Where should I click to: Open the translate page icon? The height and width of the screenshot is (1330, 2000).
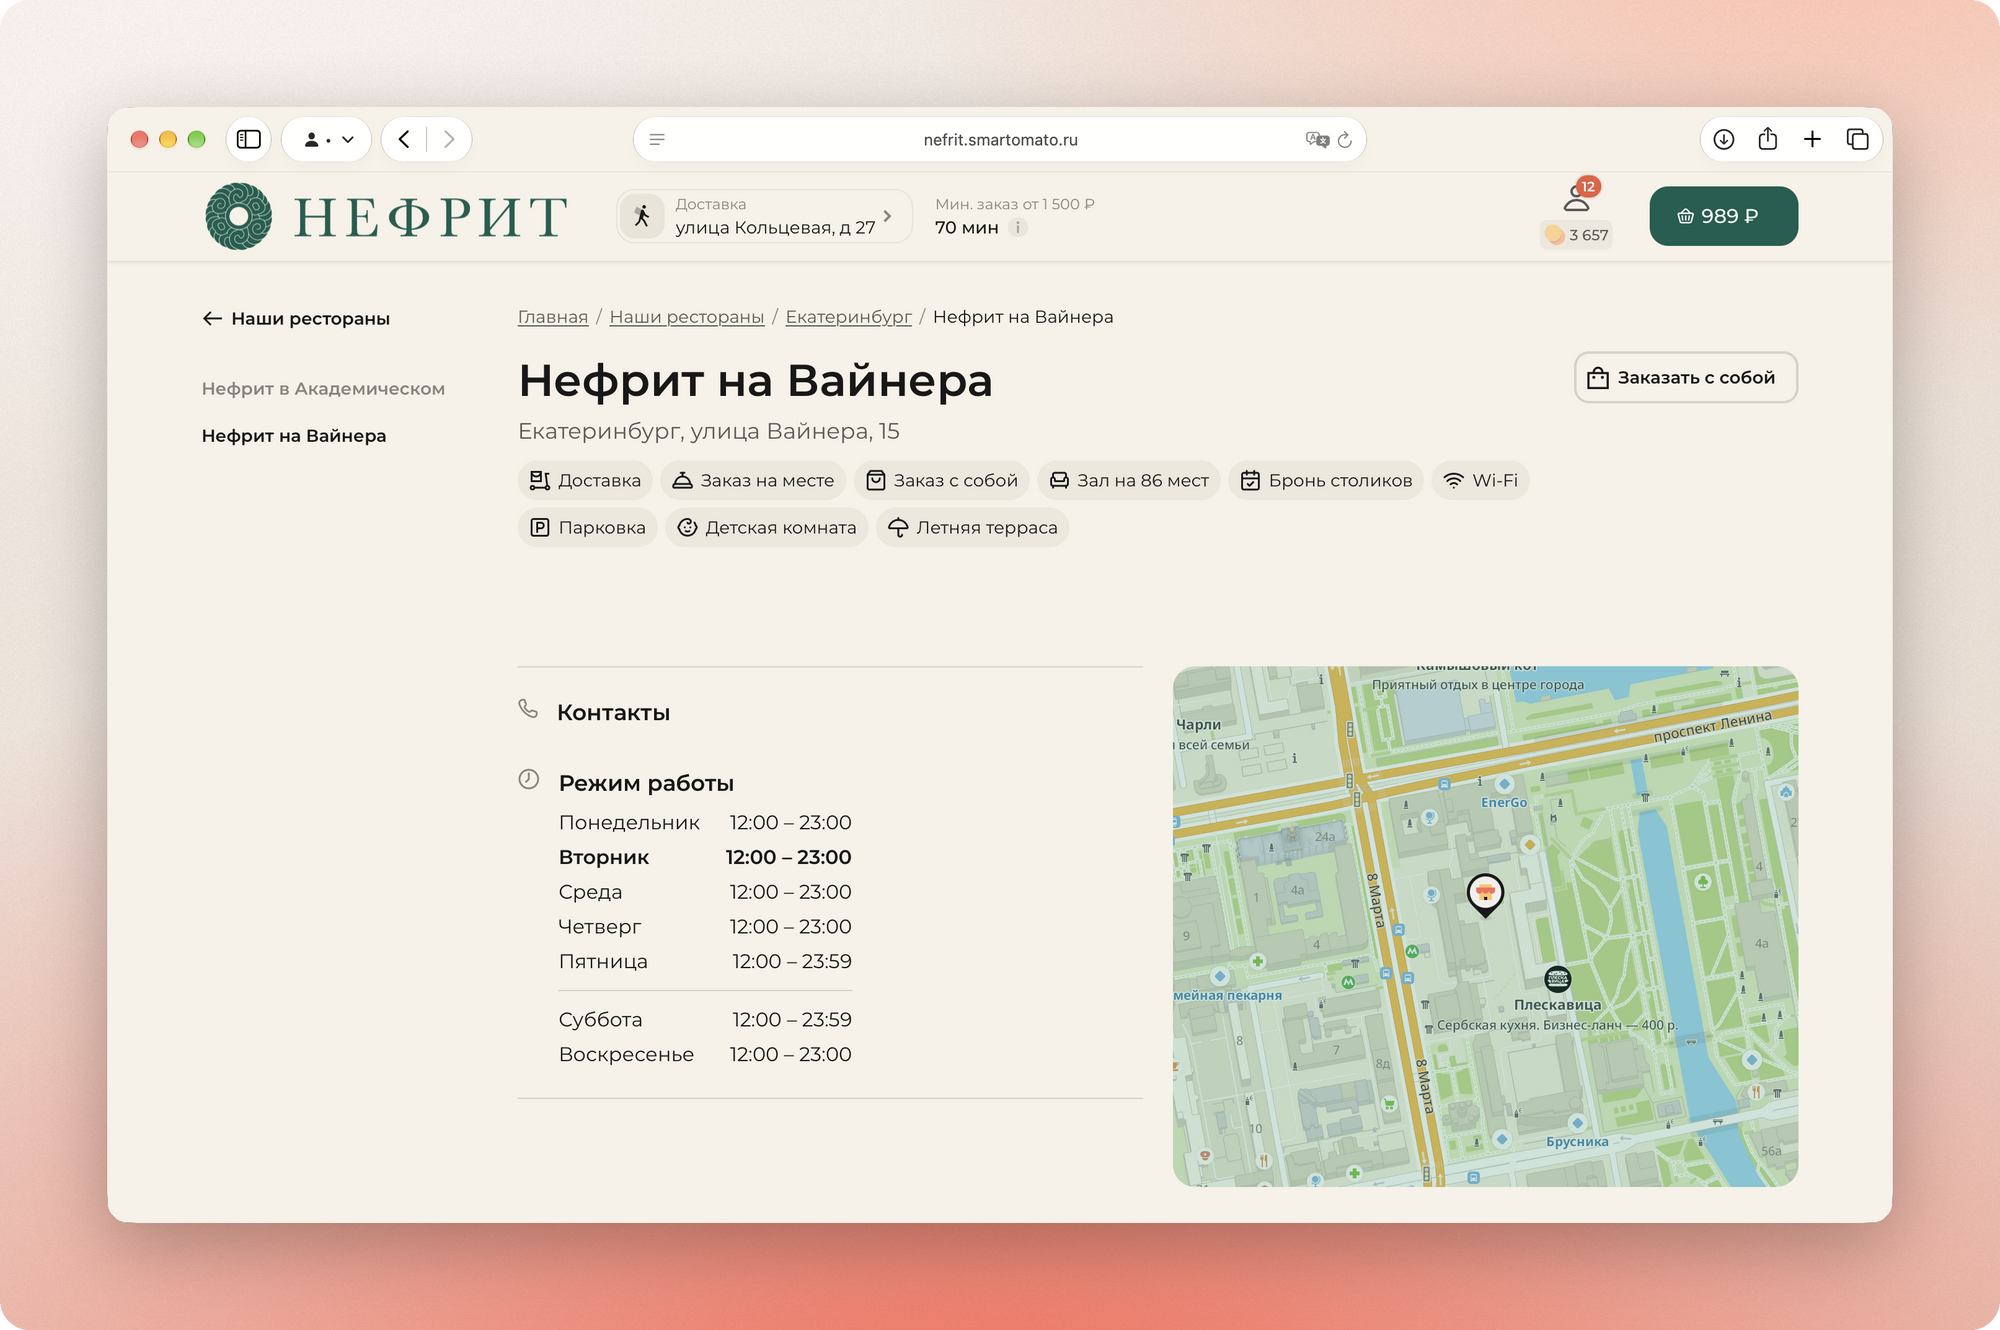[x=1317, y=139]
